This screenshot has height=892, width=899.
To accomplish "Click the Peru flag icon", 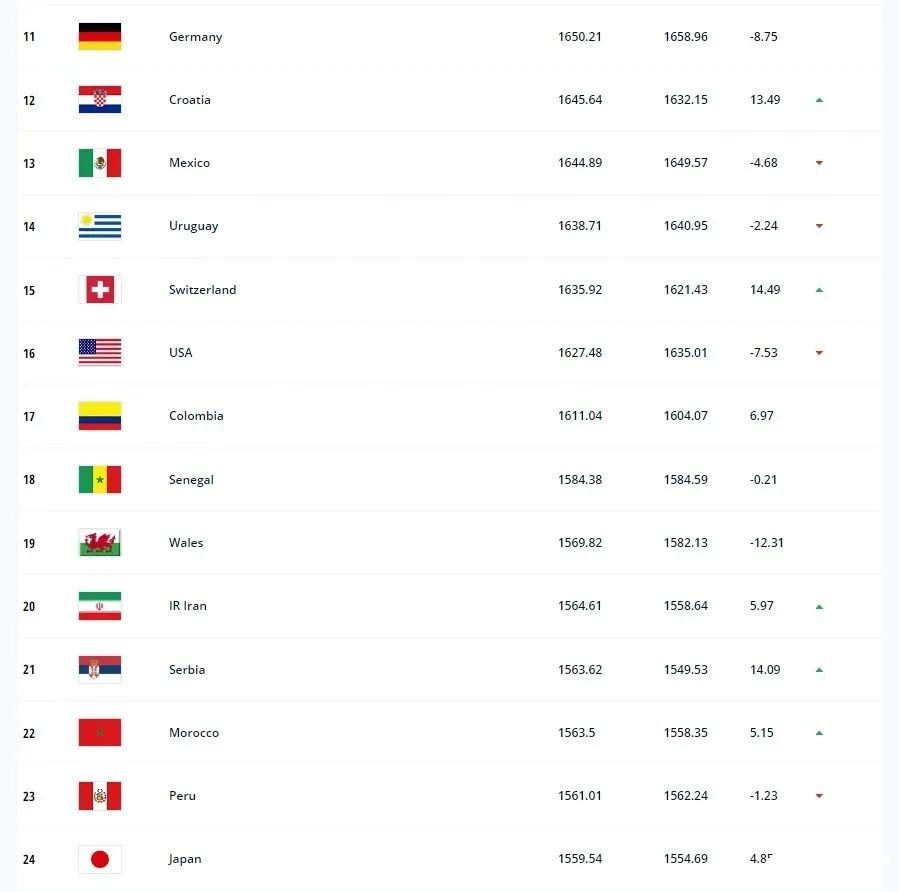I will [x=100, y=796].
